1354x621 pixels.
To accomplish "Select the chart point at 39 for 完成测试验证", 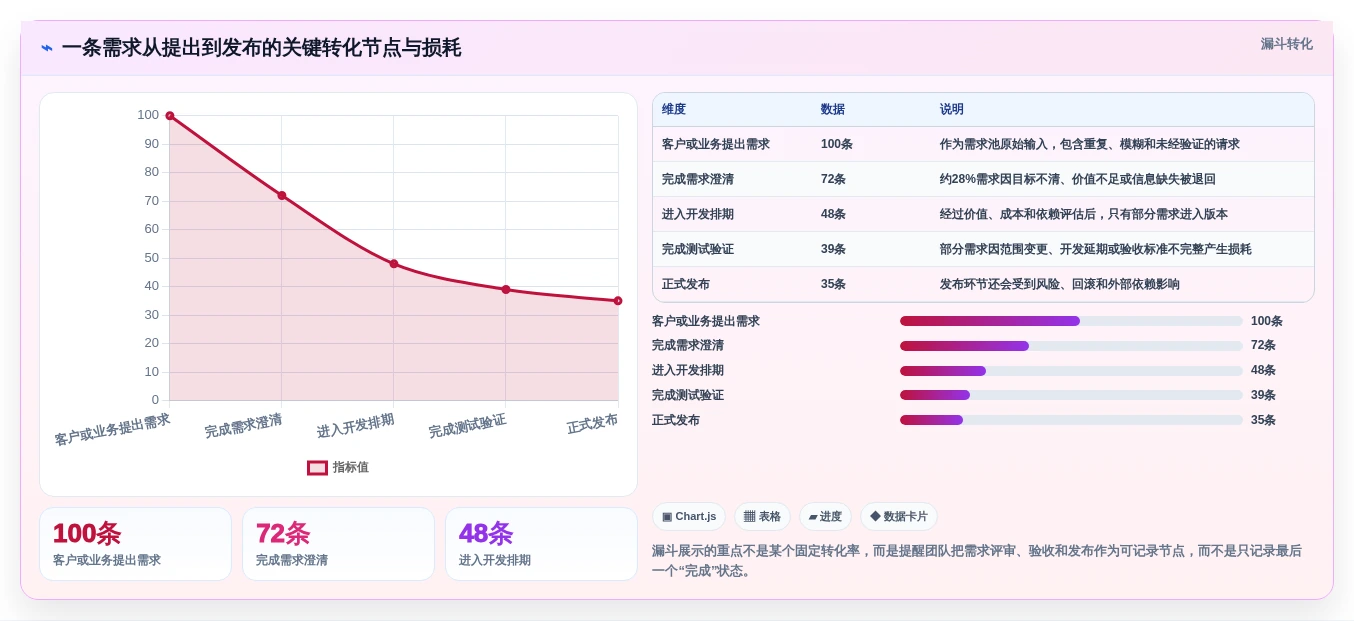I will [506, 289].
